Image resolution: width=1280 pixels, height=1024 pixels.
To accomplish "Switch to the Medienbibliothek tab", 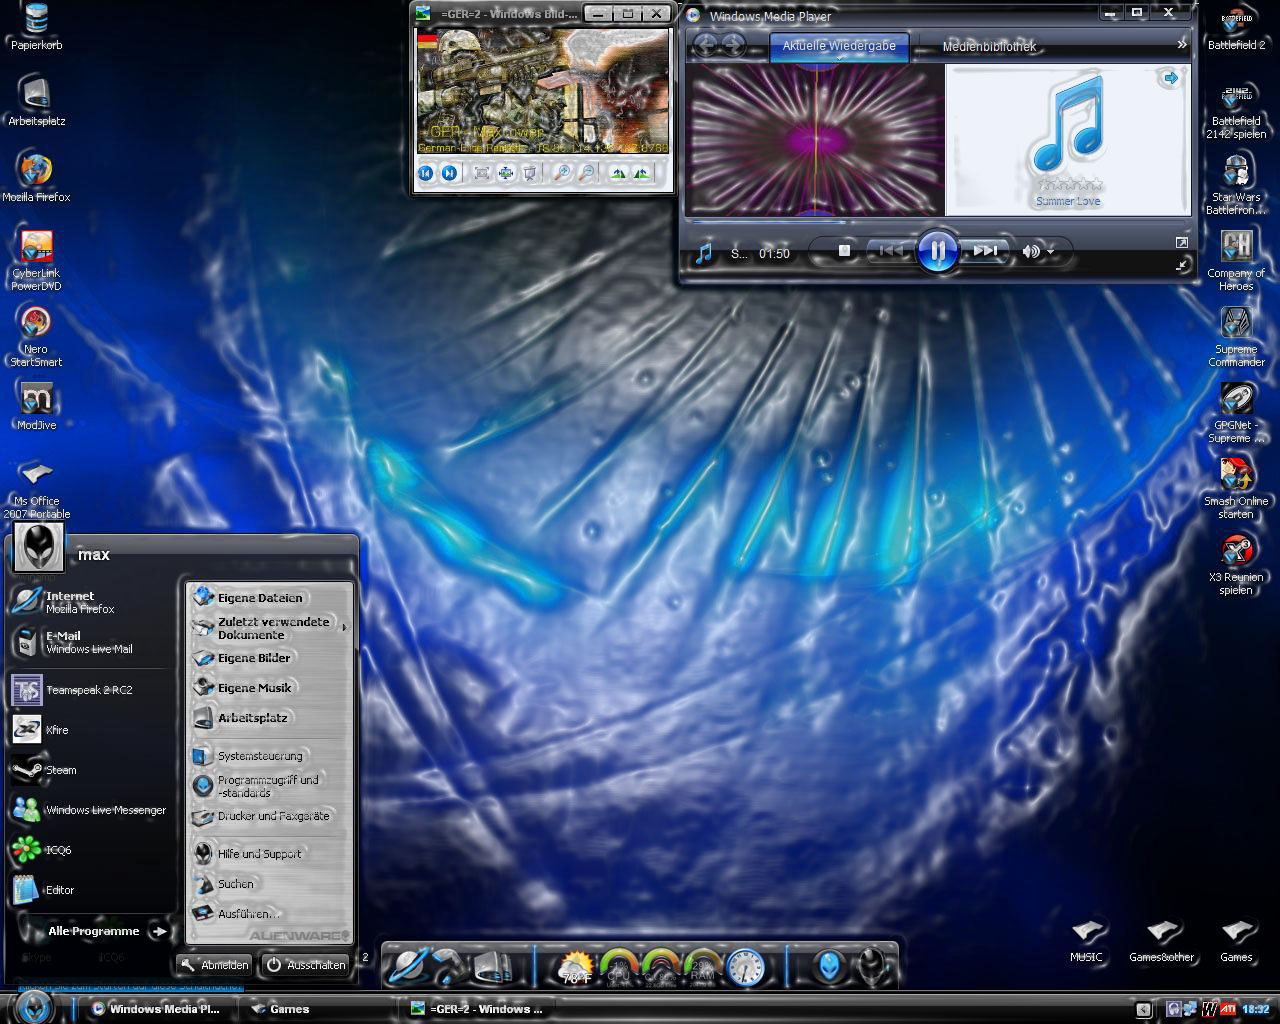I will coord(989,47).
